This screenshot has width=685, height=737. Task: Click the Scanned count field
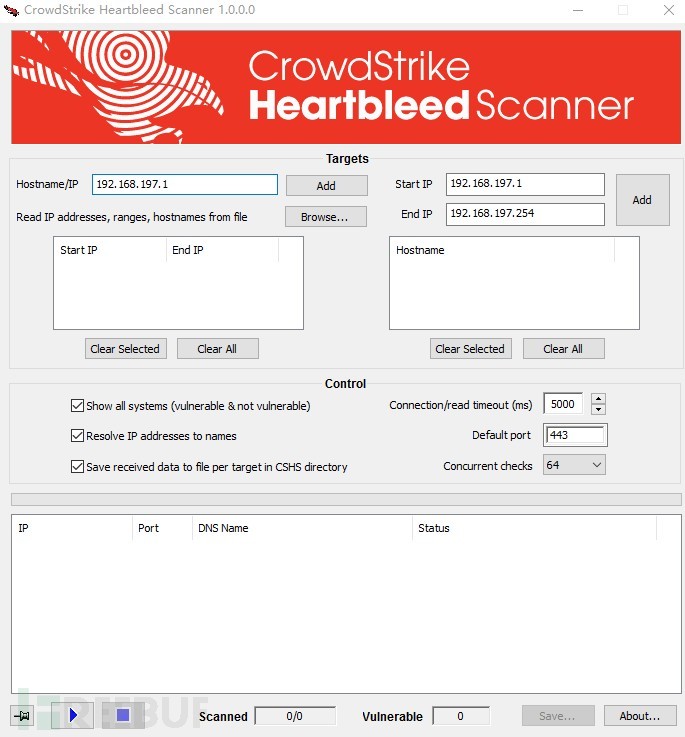coord(295,716)
